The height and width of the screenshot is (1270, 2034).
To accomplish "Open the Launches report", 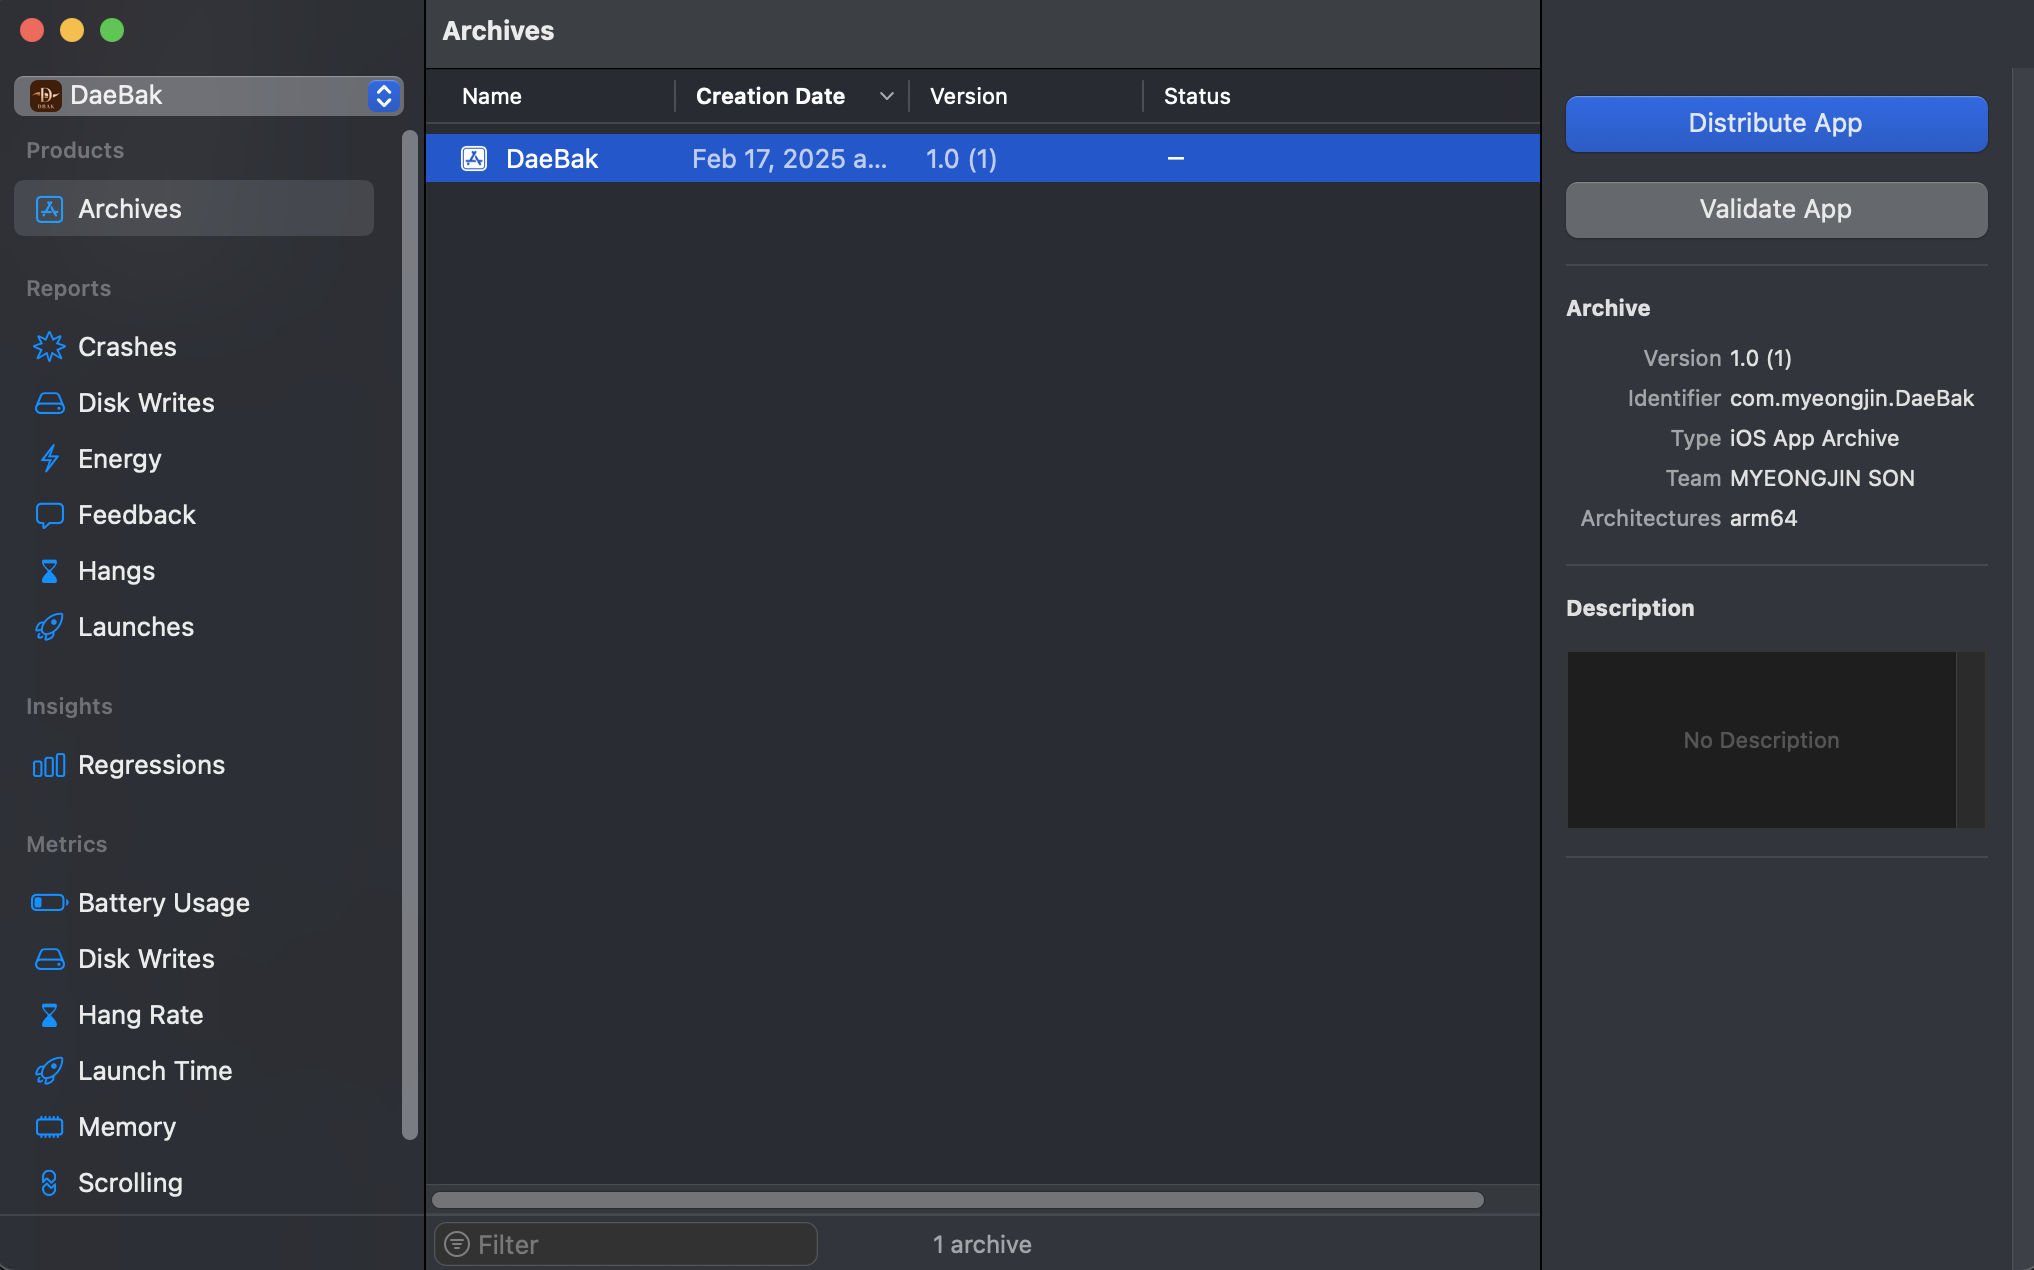I will [136, 627].
